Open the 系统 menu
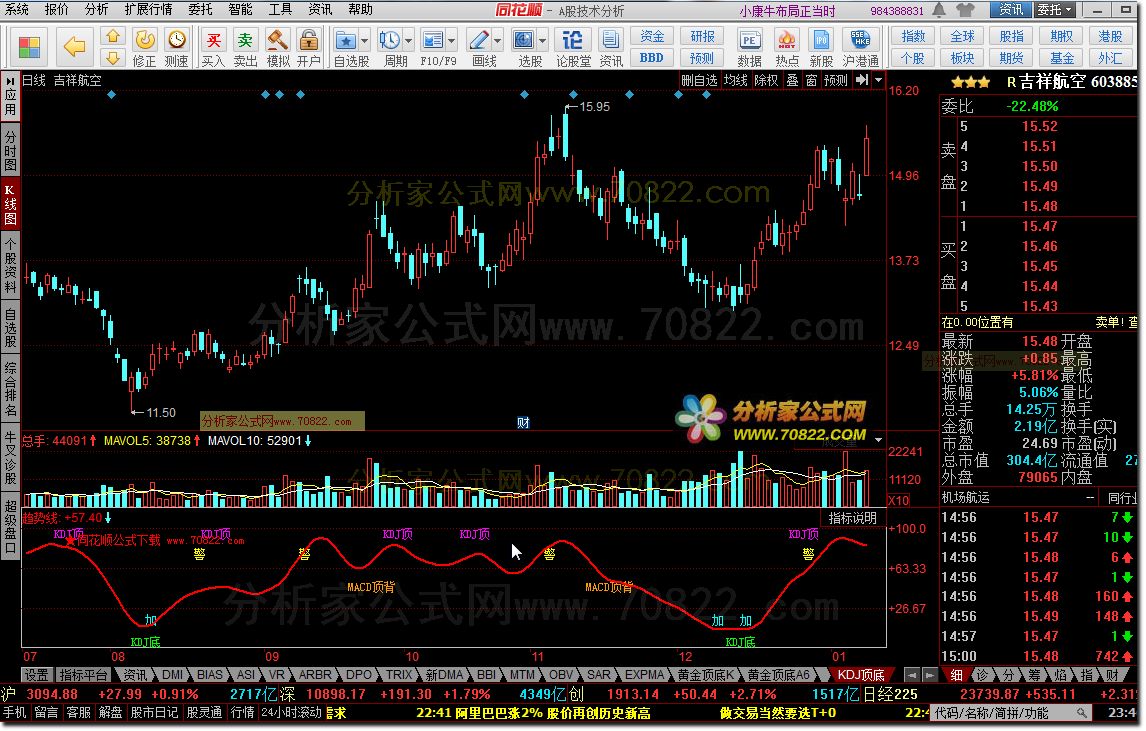This screenshot has height=731, width=1146. (x=17, y=9)
